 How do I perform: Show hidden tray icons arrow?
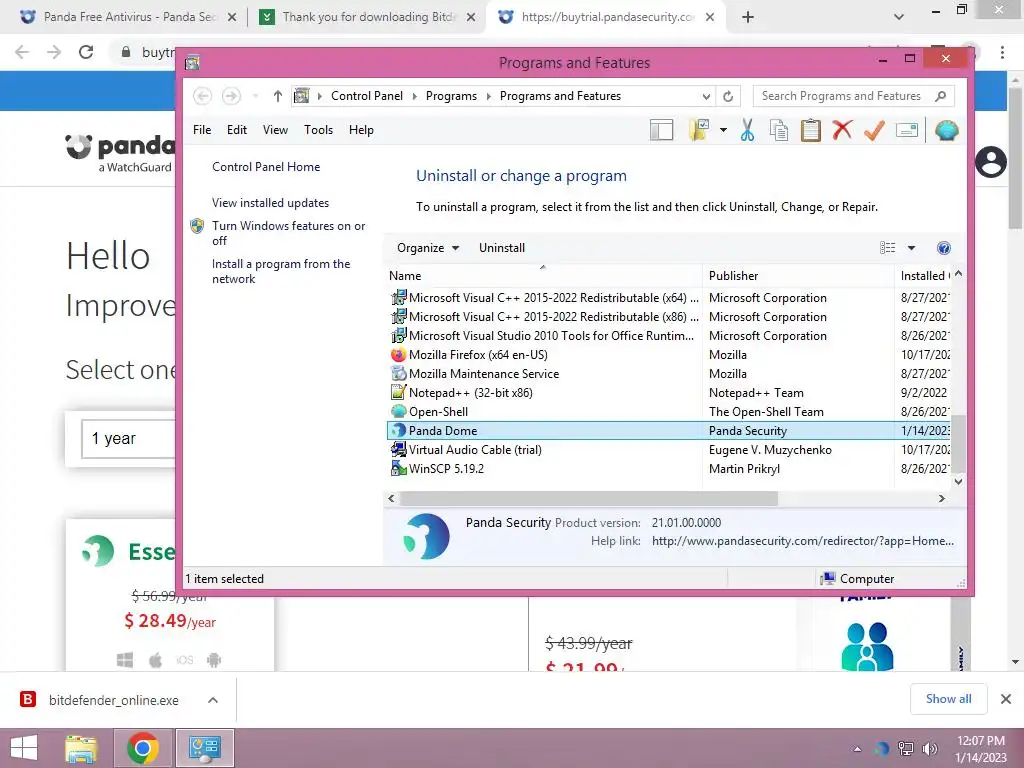[857, 749]
